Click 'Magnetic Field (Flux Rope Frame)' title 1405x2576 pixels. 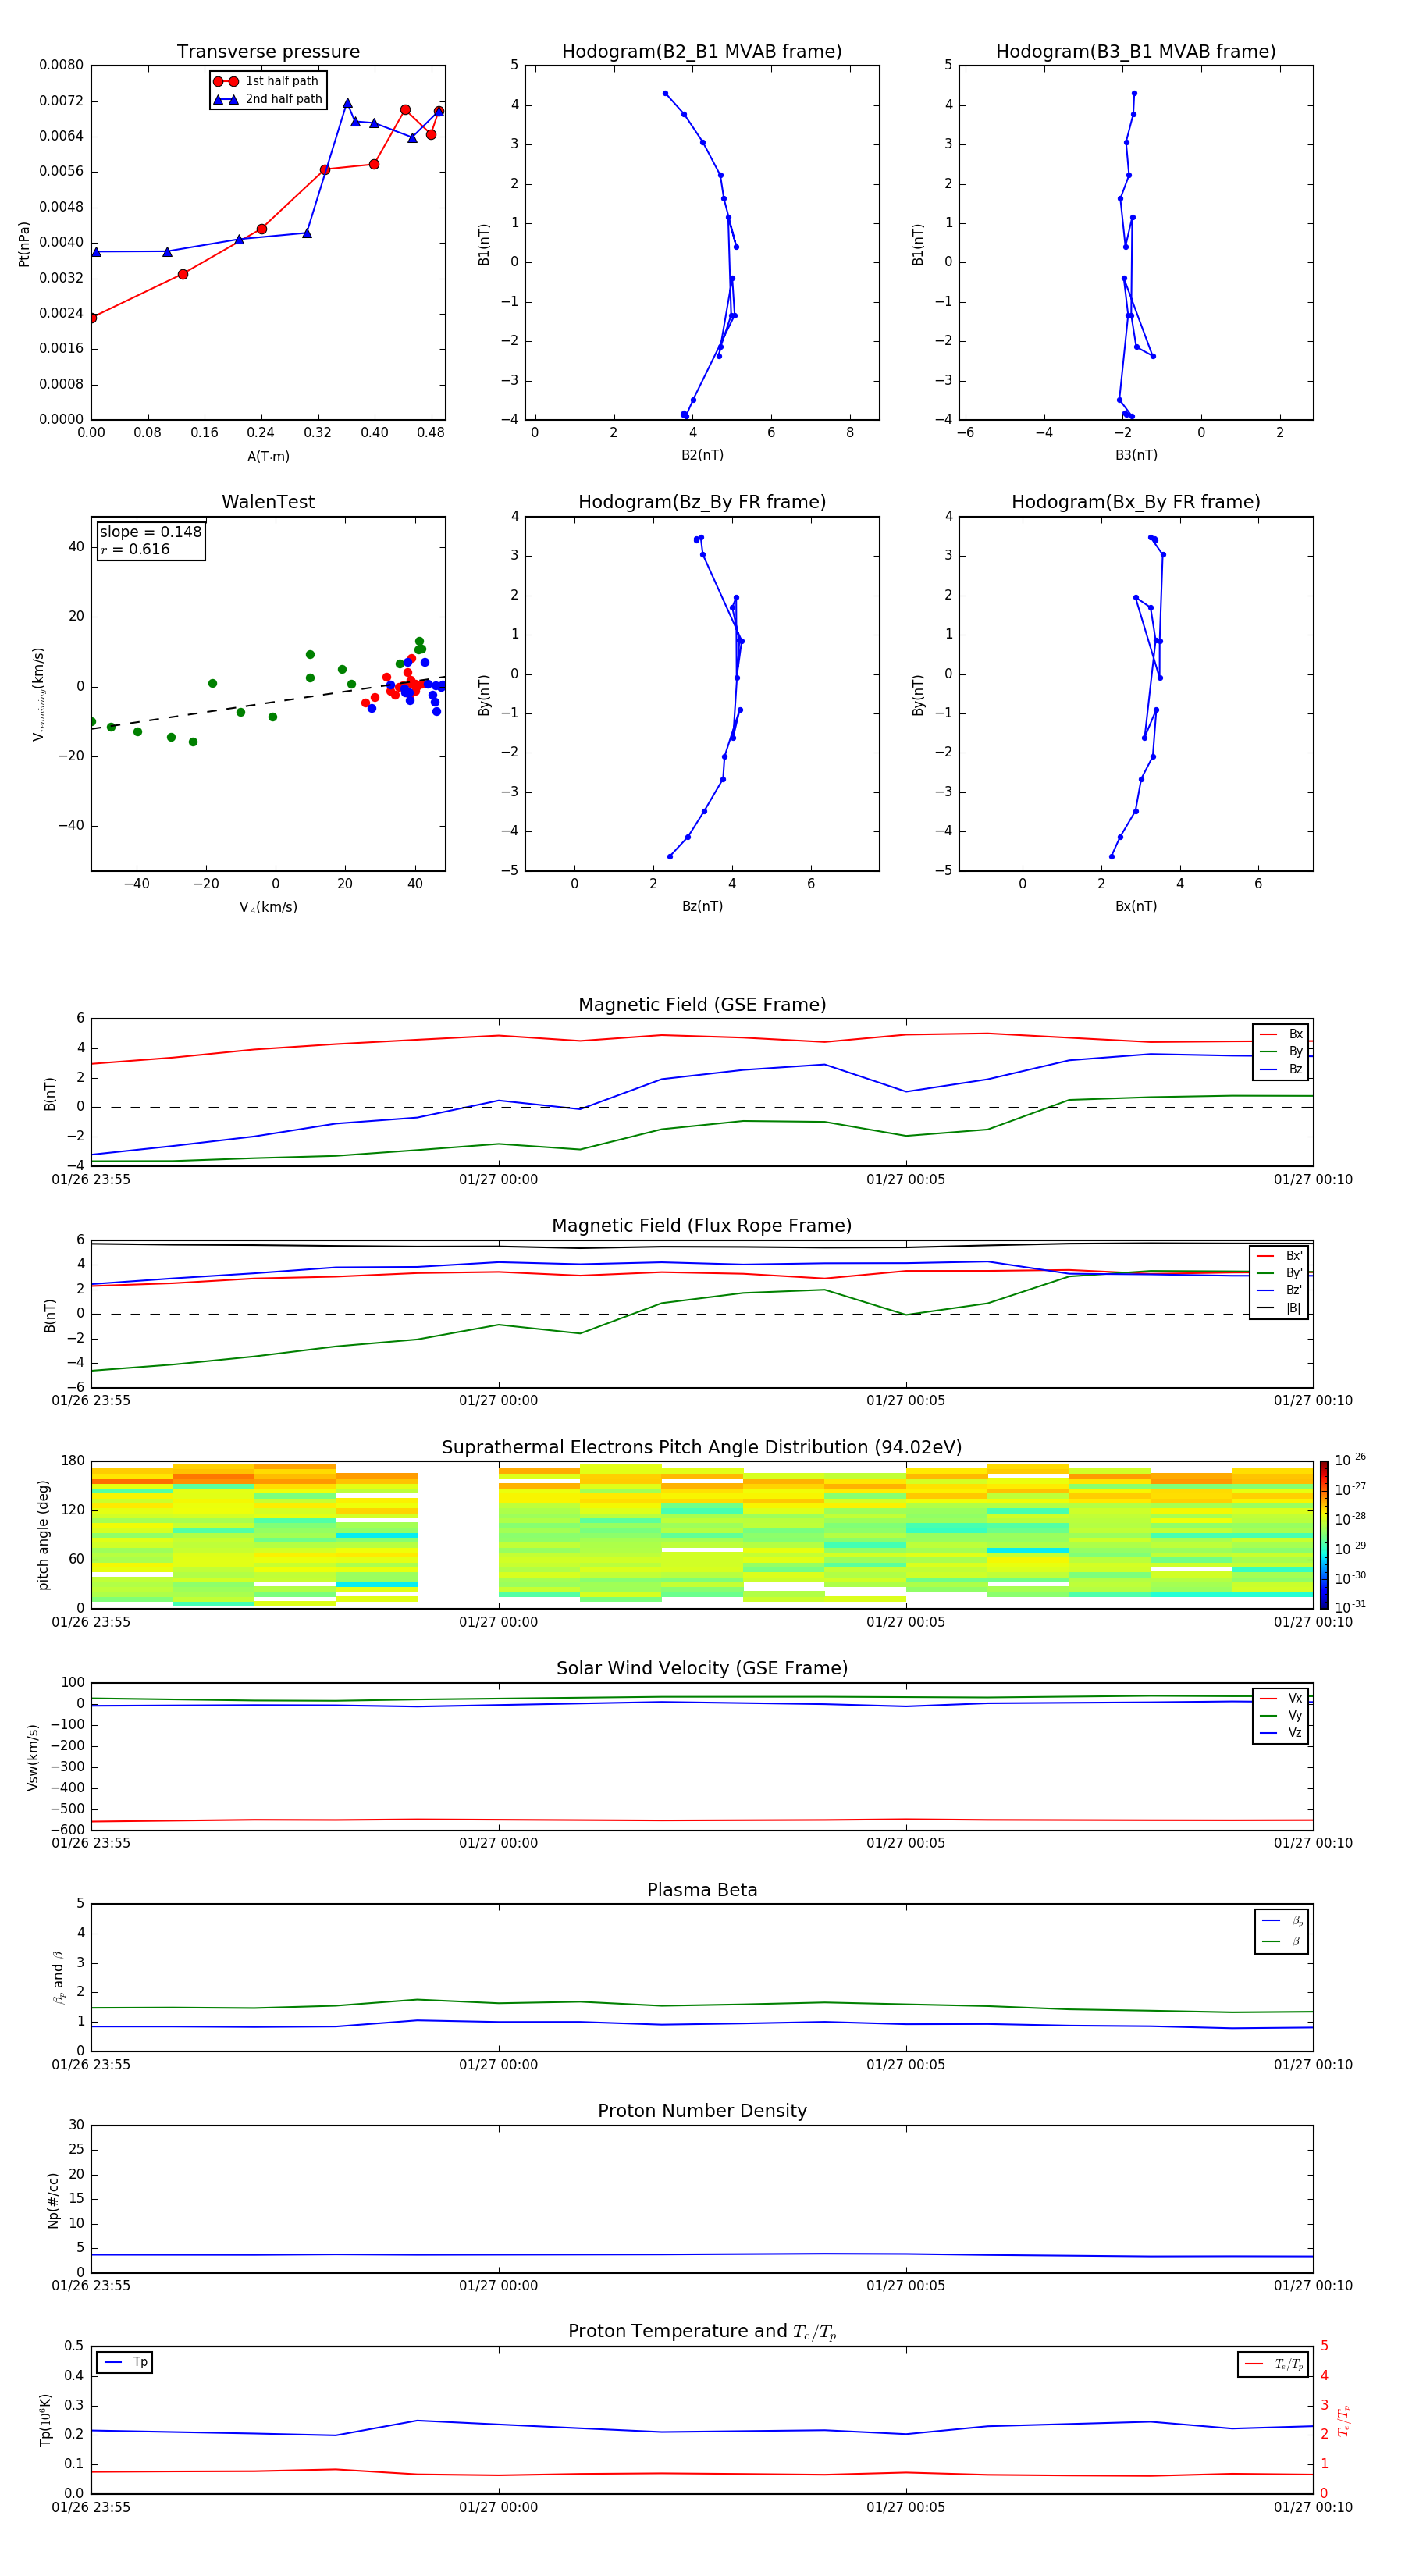[702, 1226]
